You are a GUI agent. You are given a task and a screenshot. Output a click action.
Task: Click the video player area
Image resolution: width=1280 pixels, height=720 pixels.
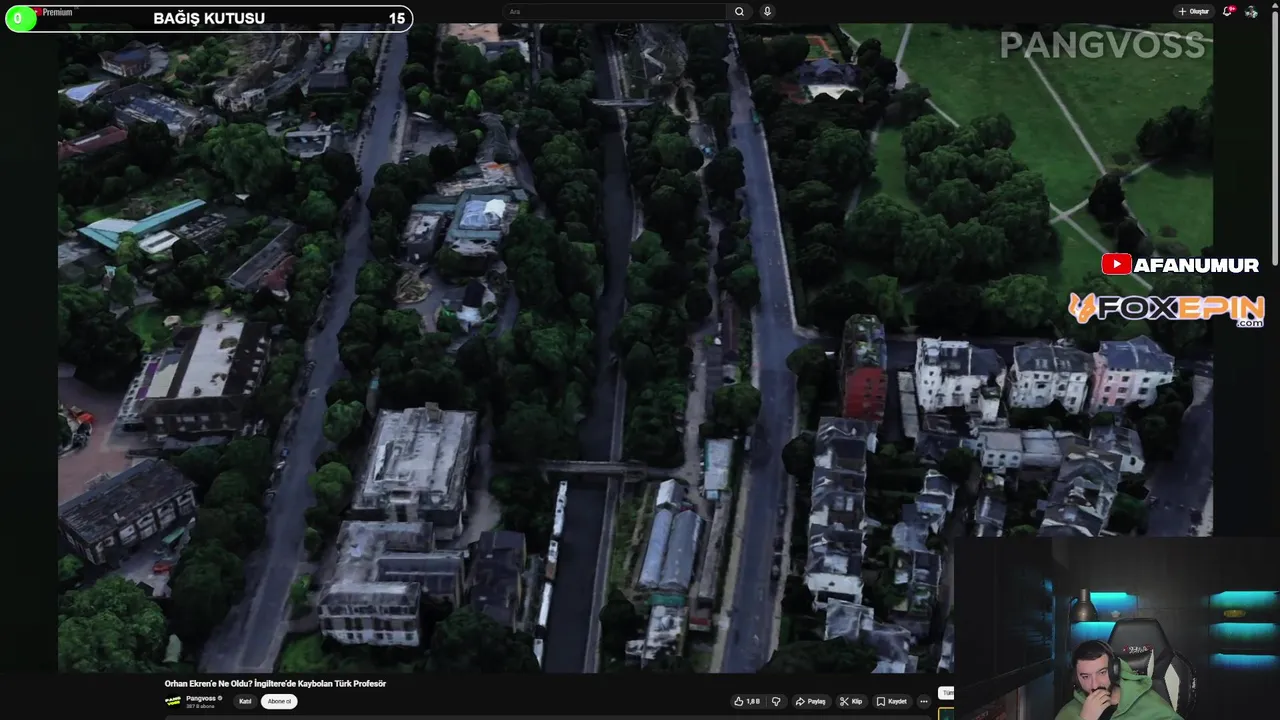[x=635, y=347]
